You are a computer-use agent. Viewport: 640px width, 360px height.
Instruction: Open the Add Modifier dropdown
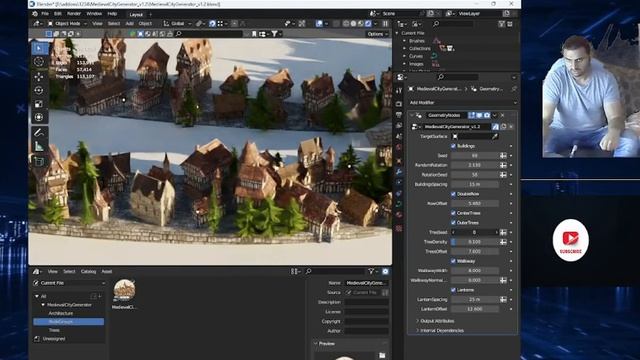tap(462, 102)
